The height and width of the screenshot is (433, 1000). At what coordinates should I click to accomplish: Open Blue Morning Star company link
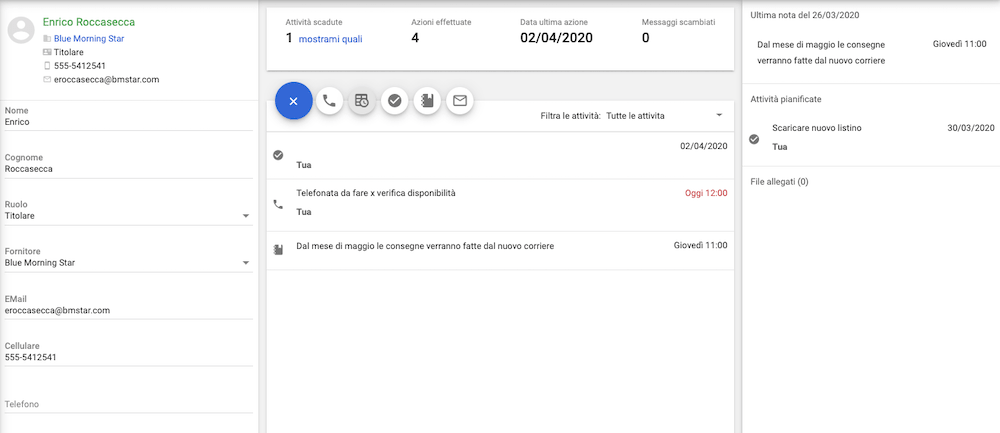[x=89, y=38]
